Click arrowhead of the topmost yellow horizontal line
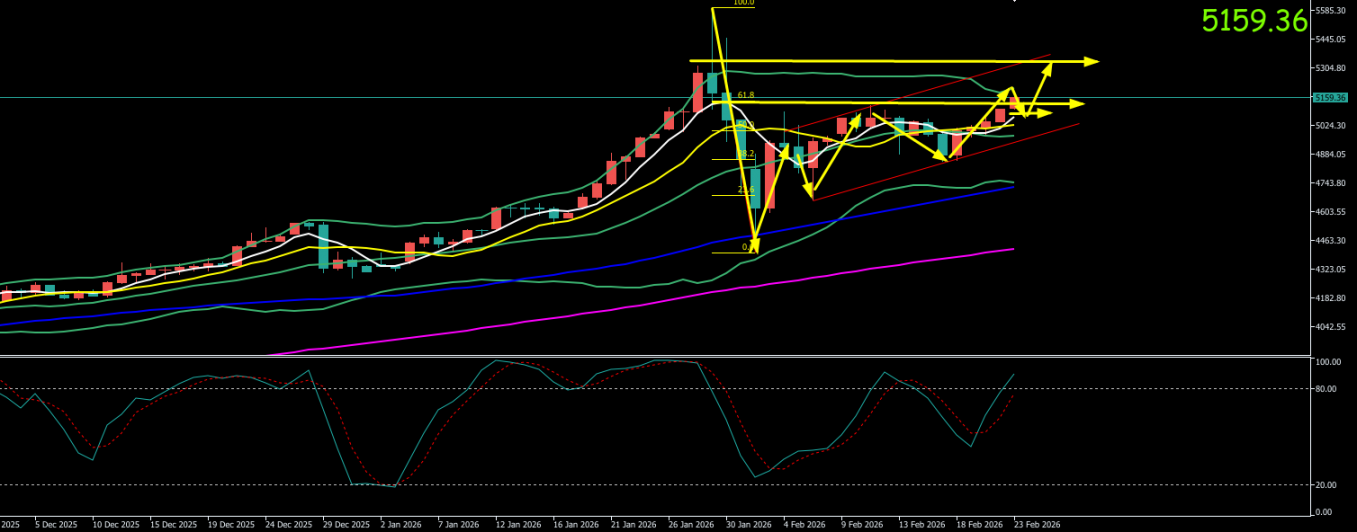Viewport: 1357px width, 532px height. click(1093, 62)
